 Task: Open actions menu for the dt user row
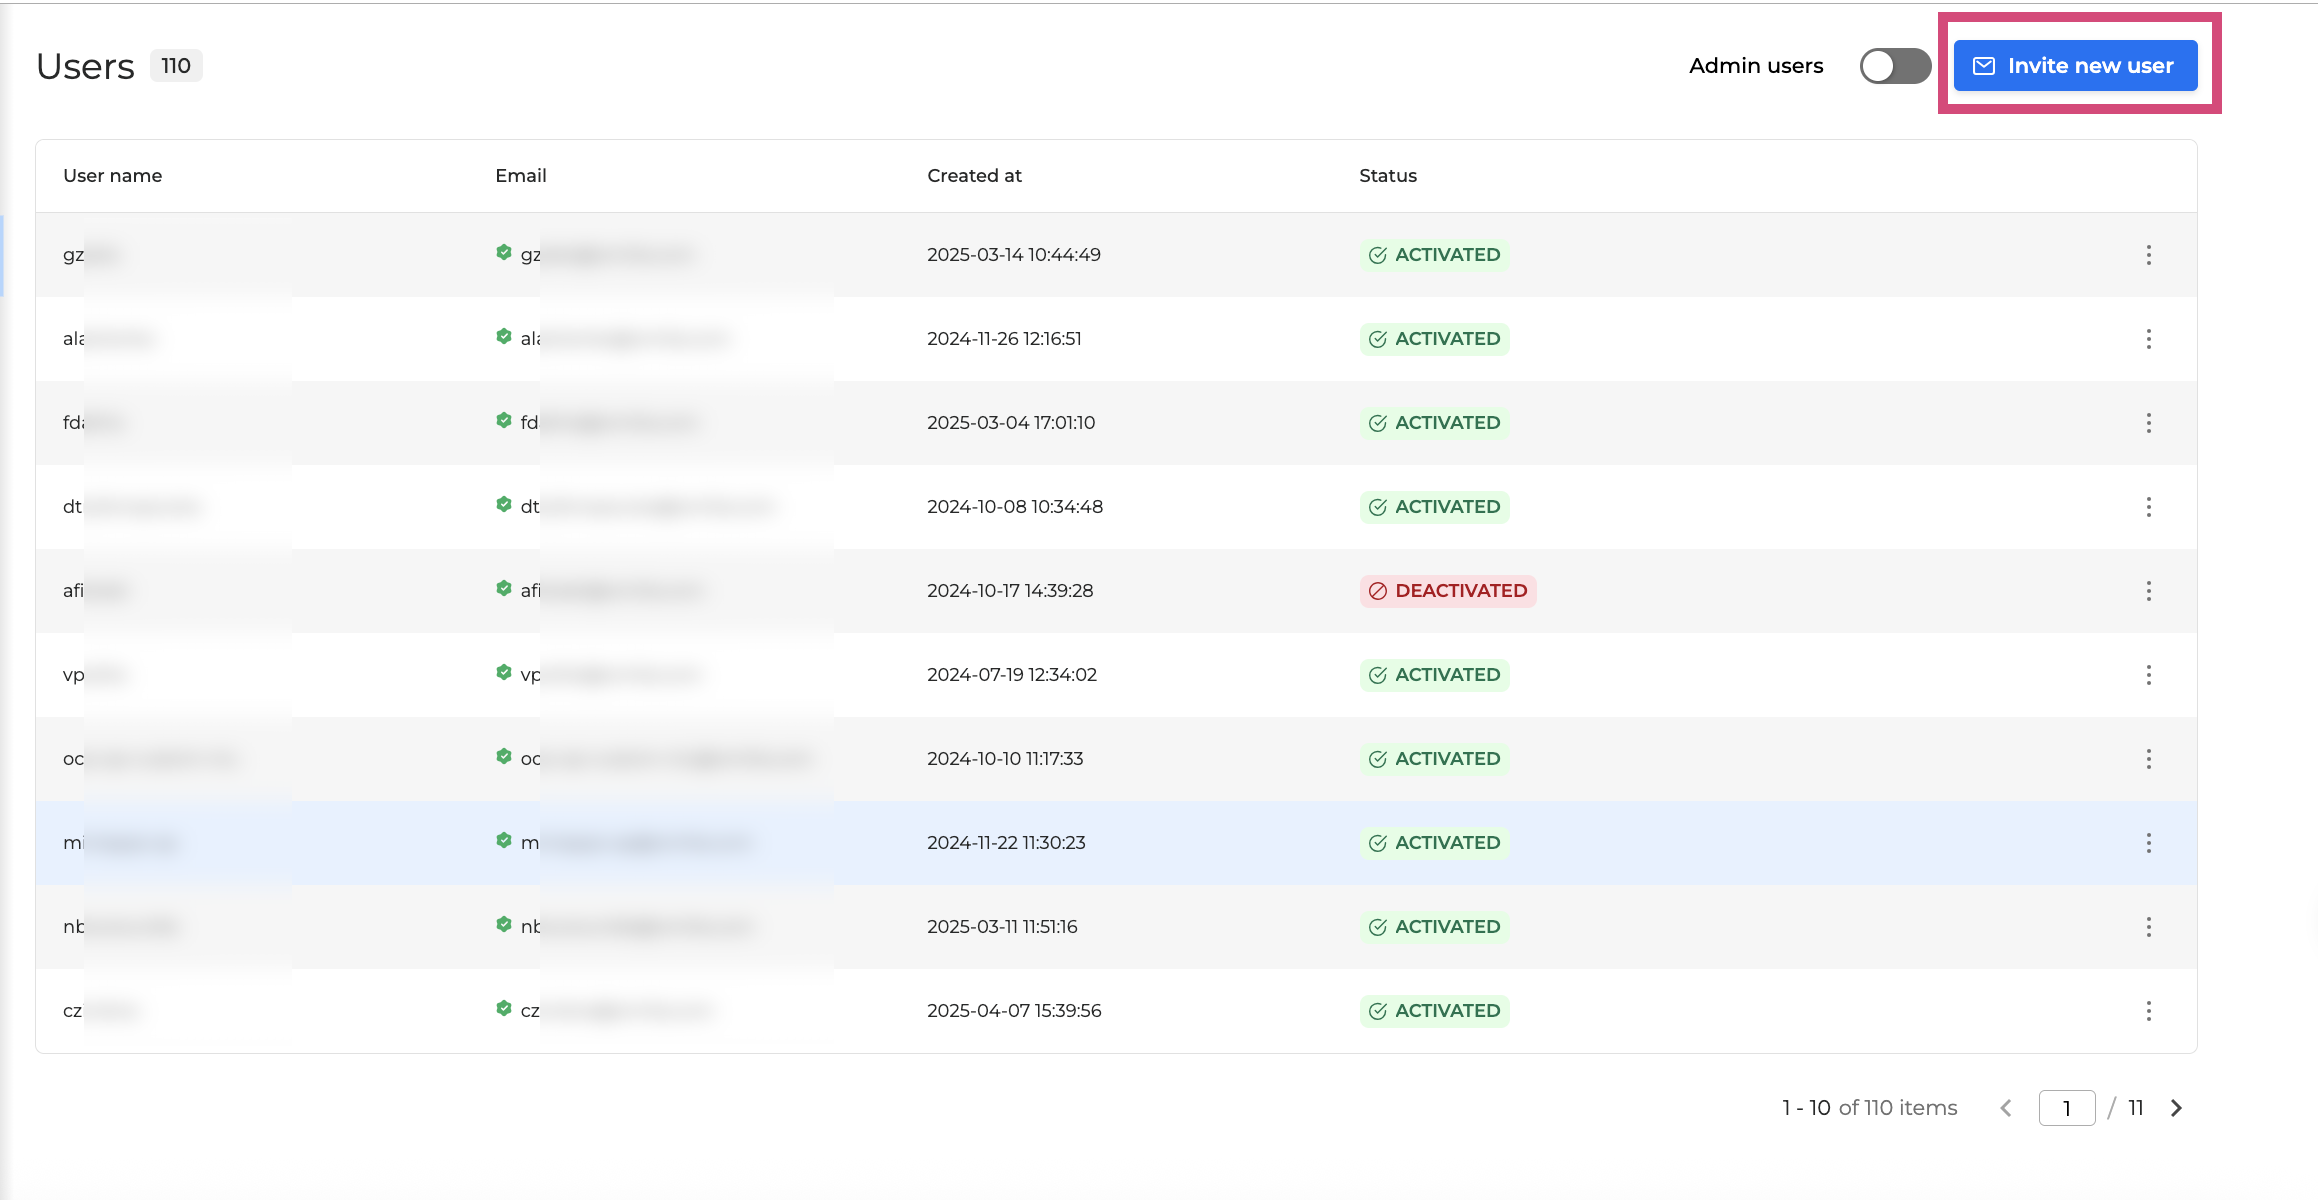point(2148,507)
